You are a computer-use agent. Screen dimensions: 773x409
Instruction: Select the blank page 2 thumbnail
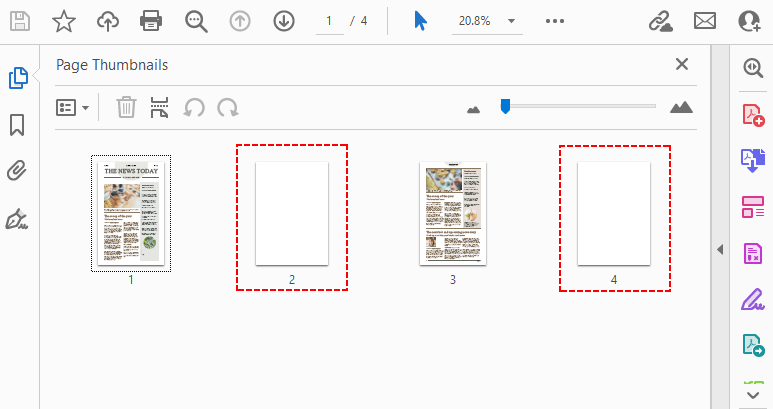click(x=292, y=213)
